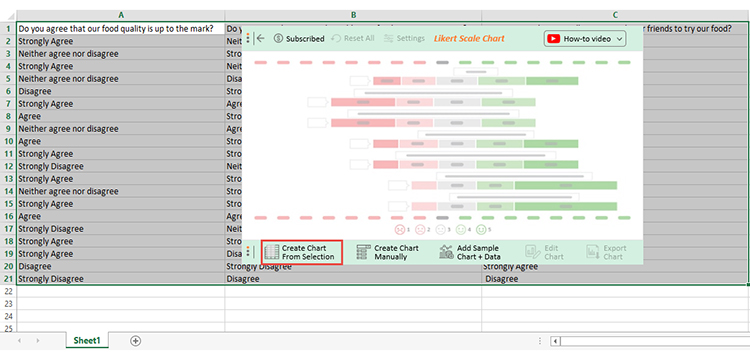This screenshot has height=360, width=750.
Task: Select cell A17 'Strongly Disagree'
Action: tap(121, 229)
